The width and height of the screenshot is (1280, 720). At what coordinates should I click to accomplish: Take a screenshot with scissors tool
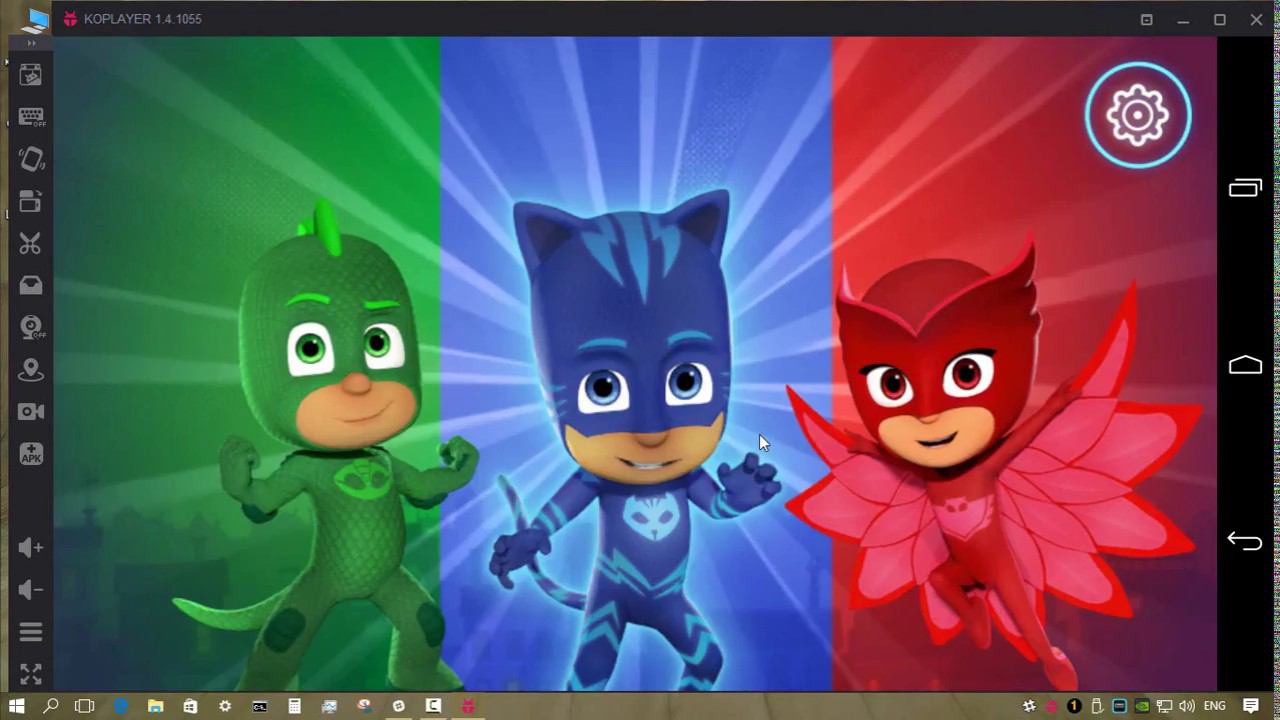point(31,243)
